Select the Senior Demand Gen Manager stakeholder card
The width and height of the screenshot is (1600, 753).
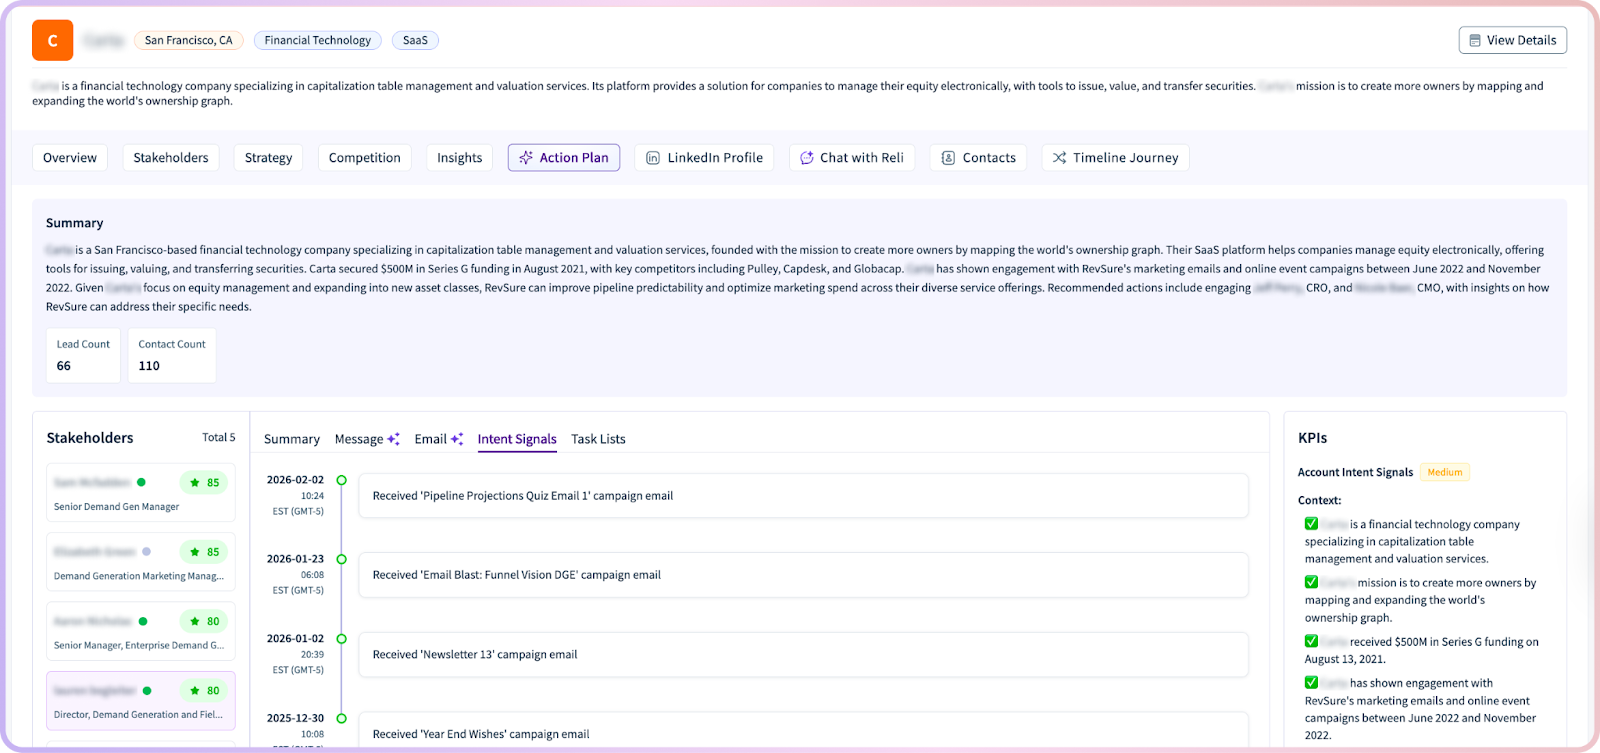[x=140, y=493]
